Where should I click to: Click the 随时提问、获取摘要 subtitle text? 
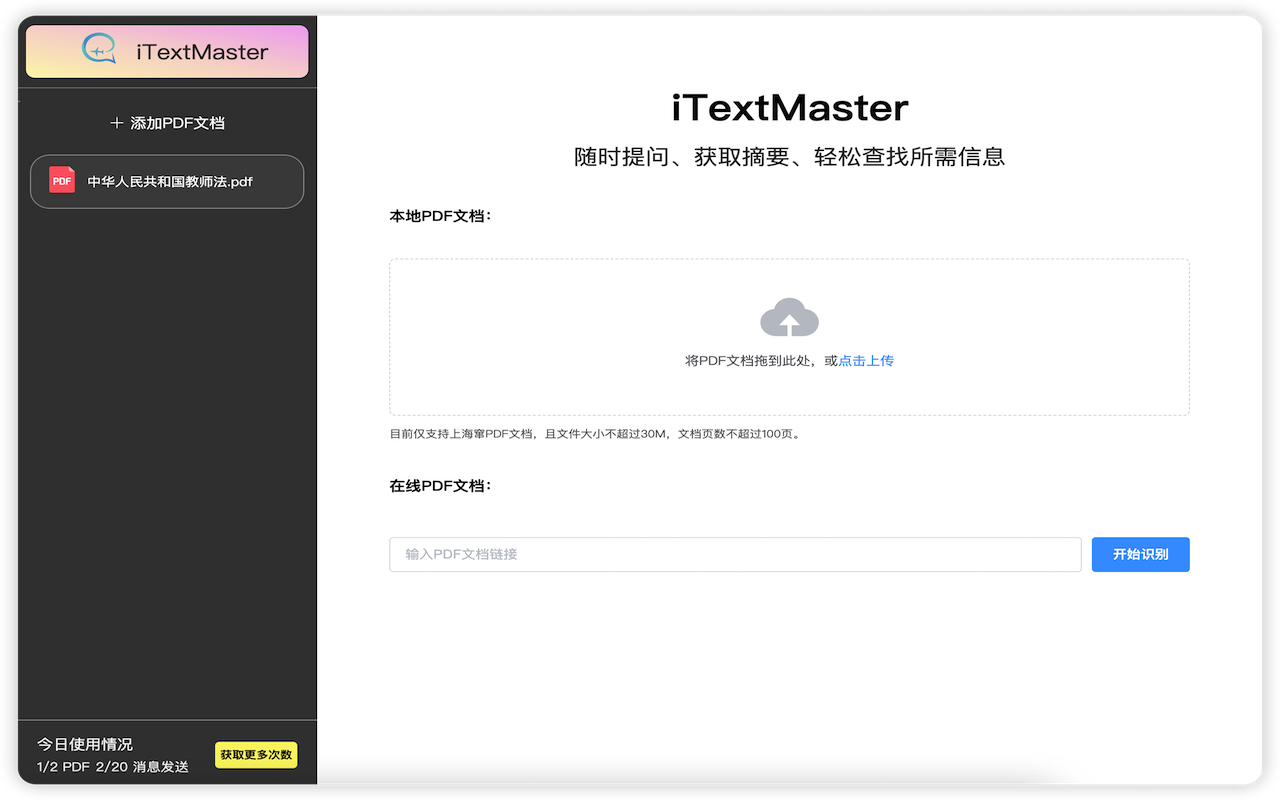click(789, 156)
